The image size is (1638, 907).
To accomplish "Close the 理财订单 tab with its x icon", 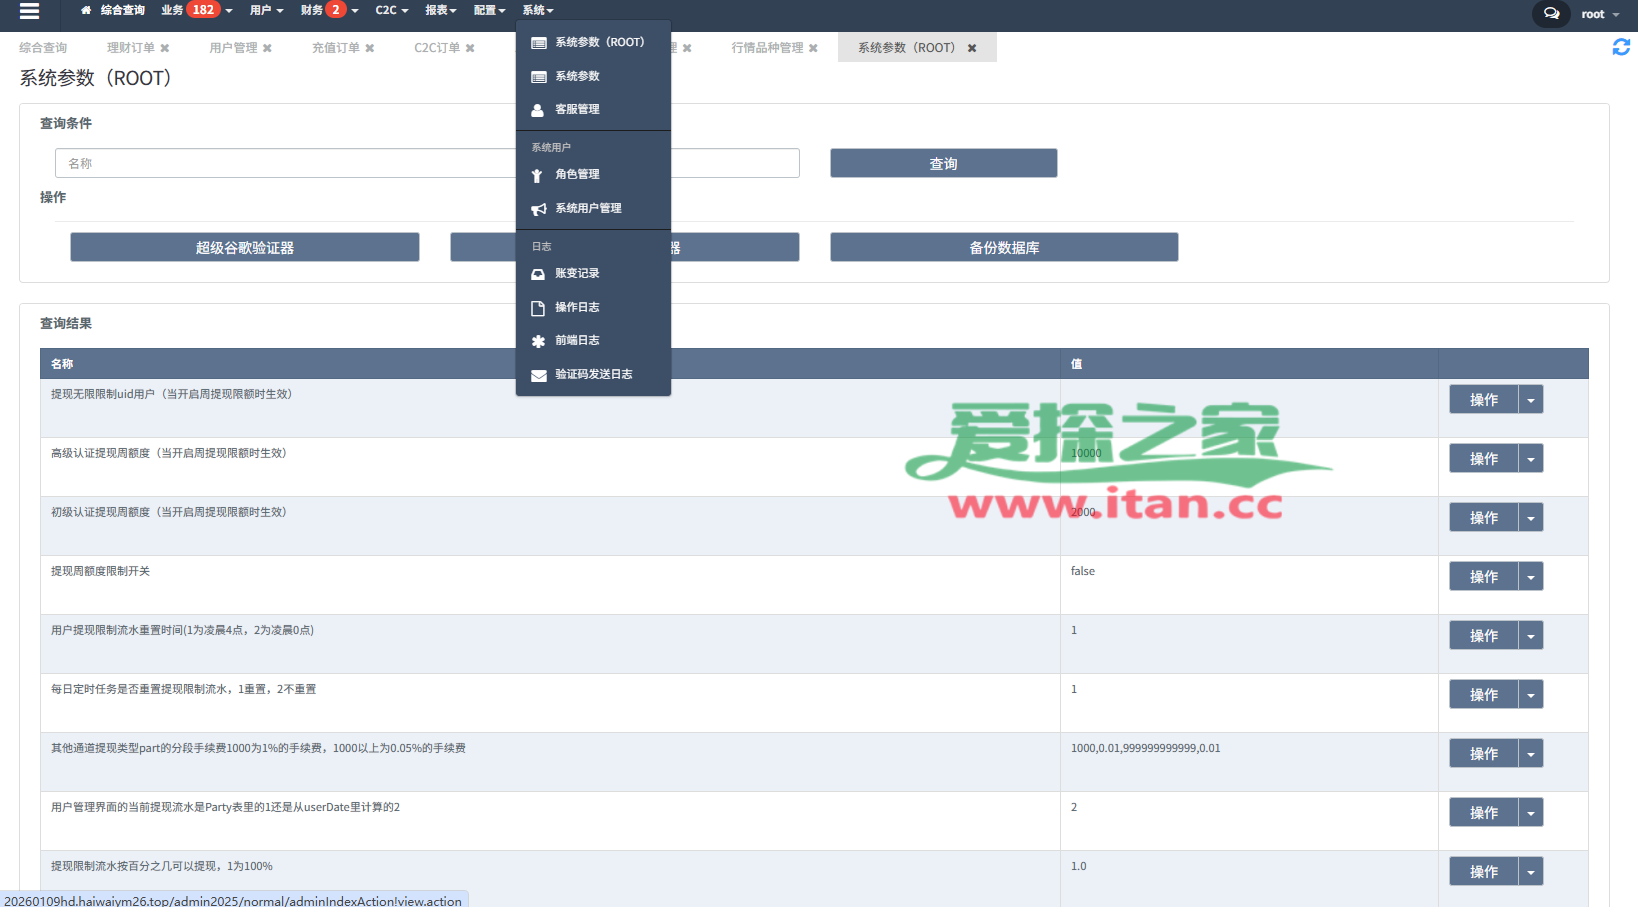I will 165,48.
